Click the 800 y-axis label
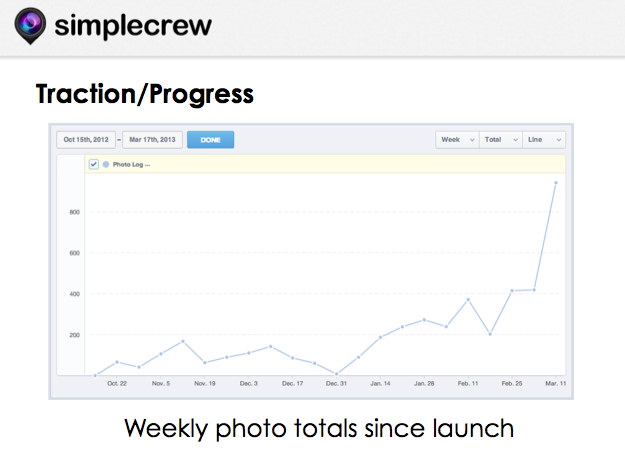This screenshot has height=468, width=625. click(x=75, y=212)
